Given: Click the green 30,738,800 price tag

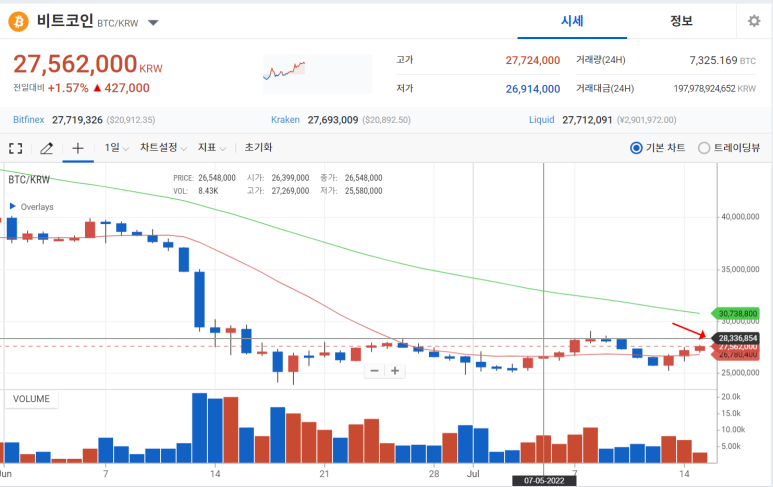Looking at the screenshot, I should [x=735, y=313].
